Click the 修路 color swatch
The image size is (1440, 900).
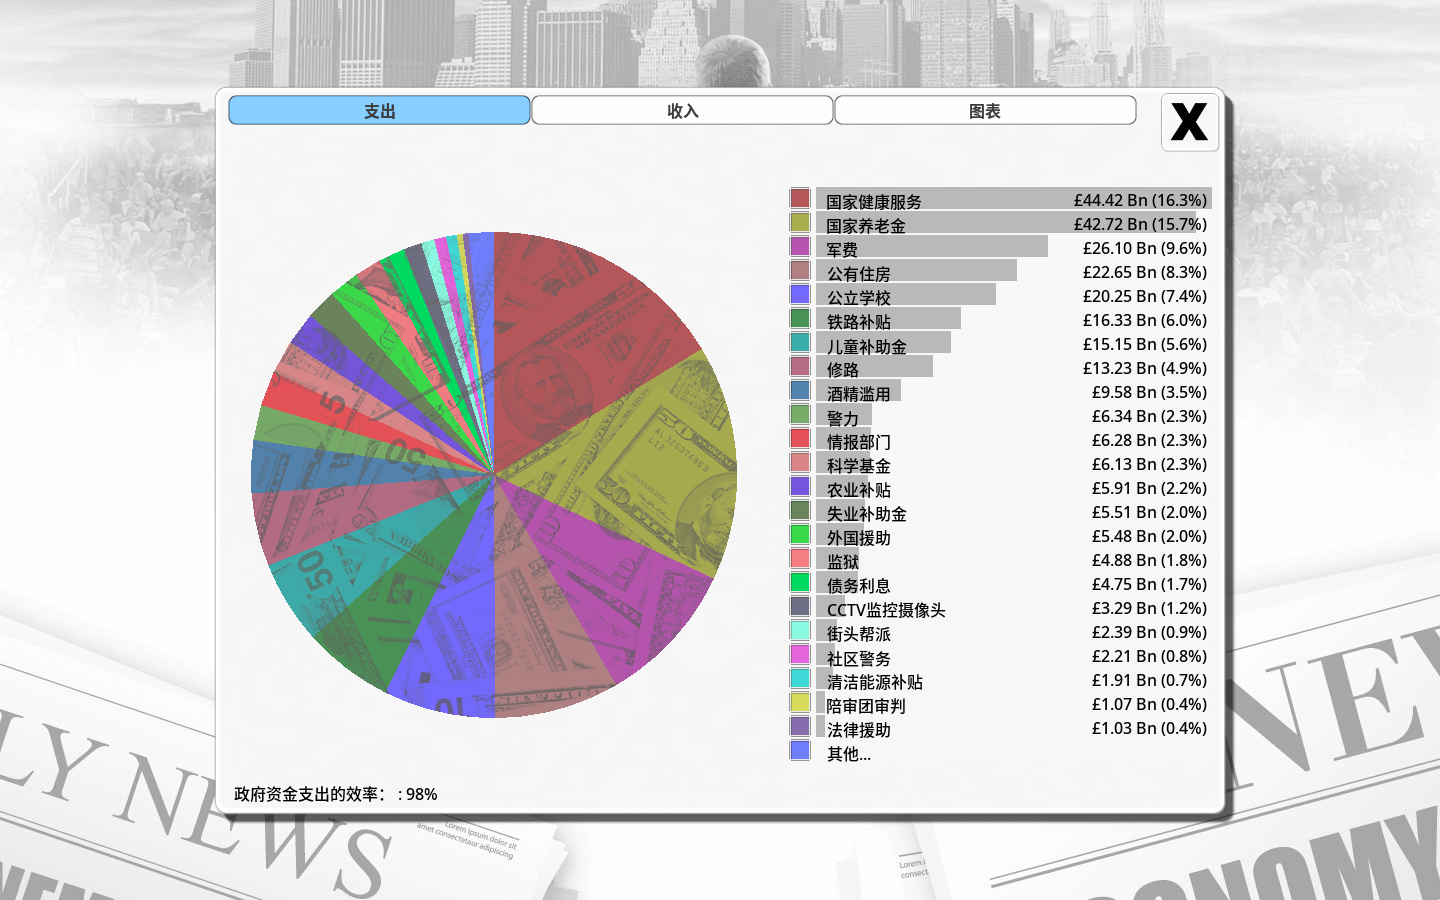pos(800,366)
